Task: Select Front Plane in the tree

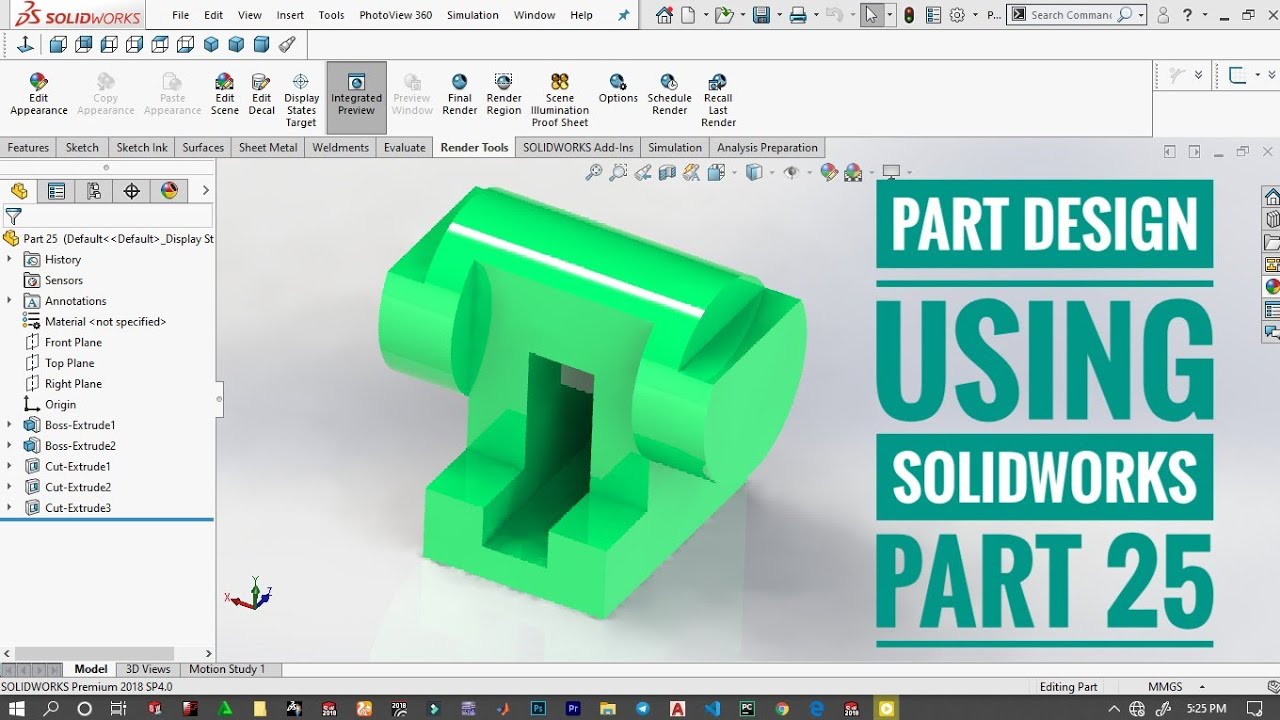Action: (73, 342)
